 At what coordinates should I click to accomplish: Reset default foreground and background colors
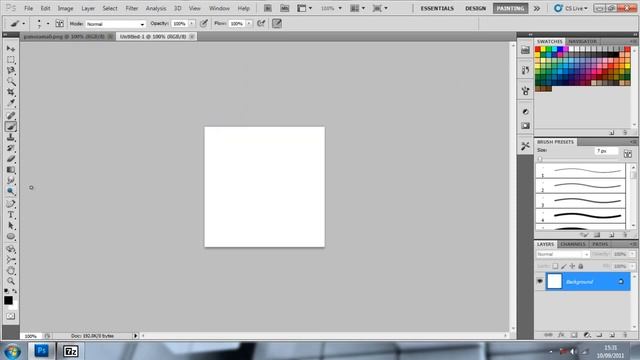coord(6,291)
